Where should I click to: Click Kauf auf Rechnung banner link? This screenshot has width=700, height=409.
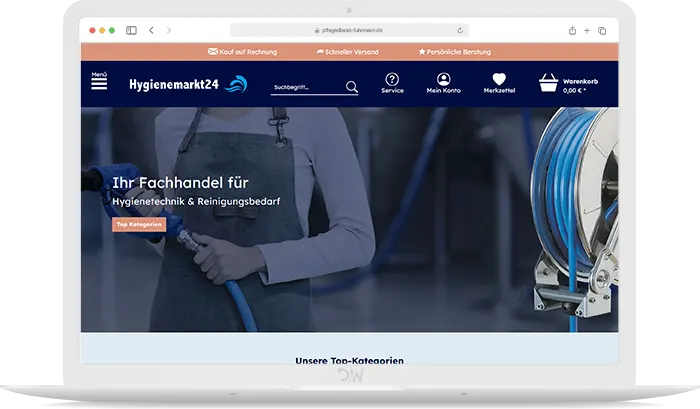[x=242, y=52]
